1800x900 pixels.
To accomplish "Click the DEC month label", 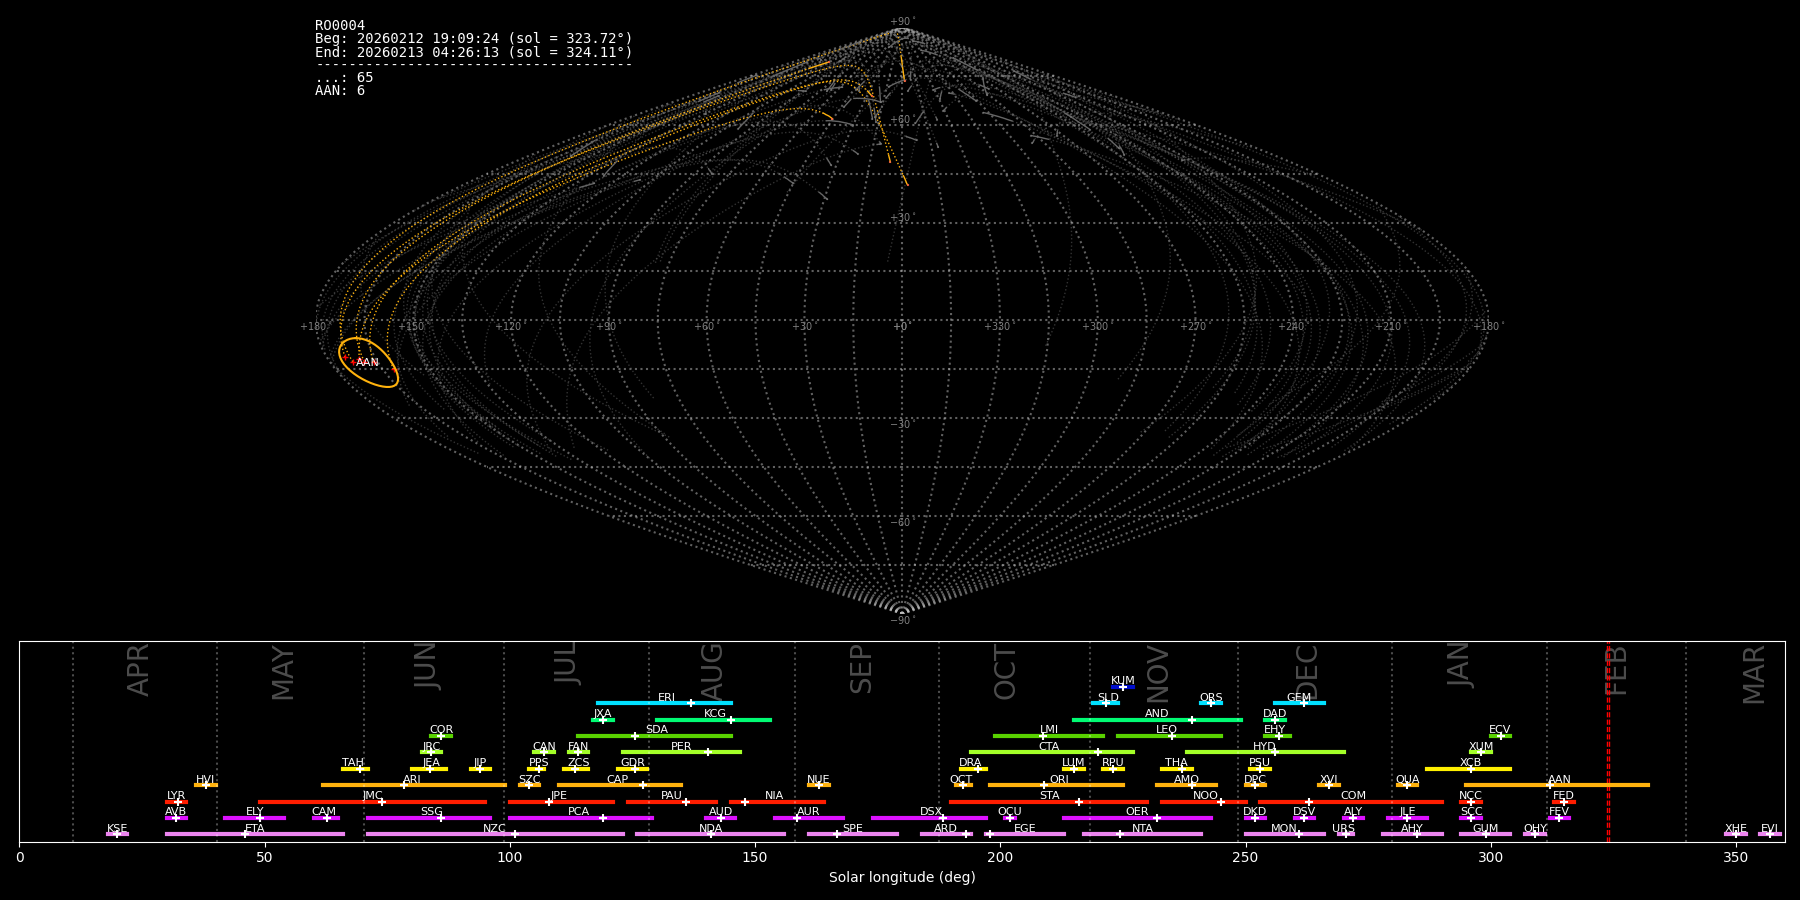I will (1307, 671).
